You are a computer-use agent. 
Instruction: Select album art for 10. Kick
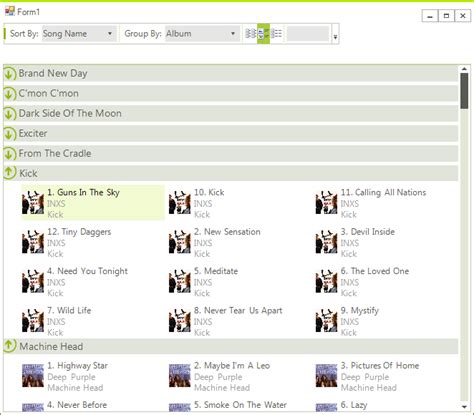click(x=180, y=203)
